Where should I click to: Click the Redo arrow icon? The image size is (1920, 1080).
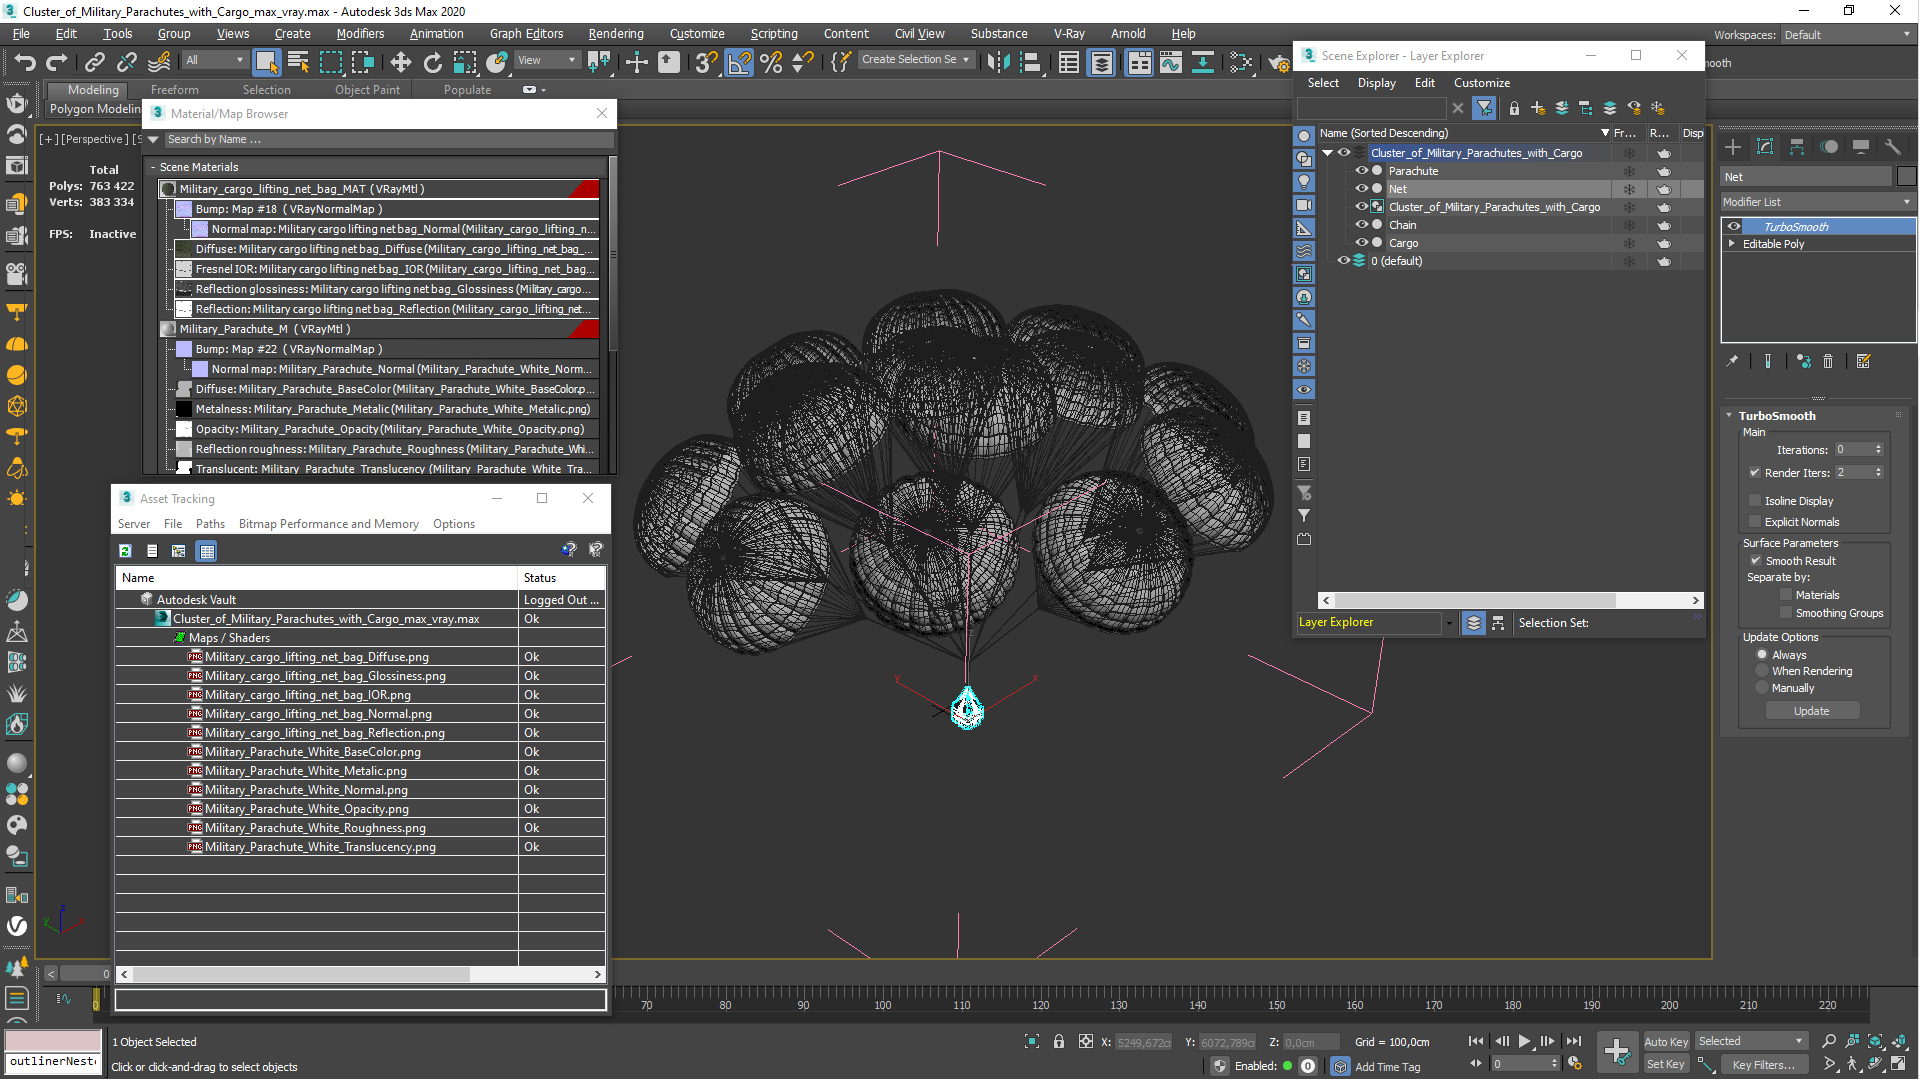tap(57, 62)
